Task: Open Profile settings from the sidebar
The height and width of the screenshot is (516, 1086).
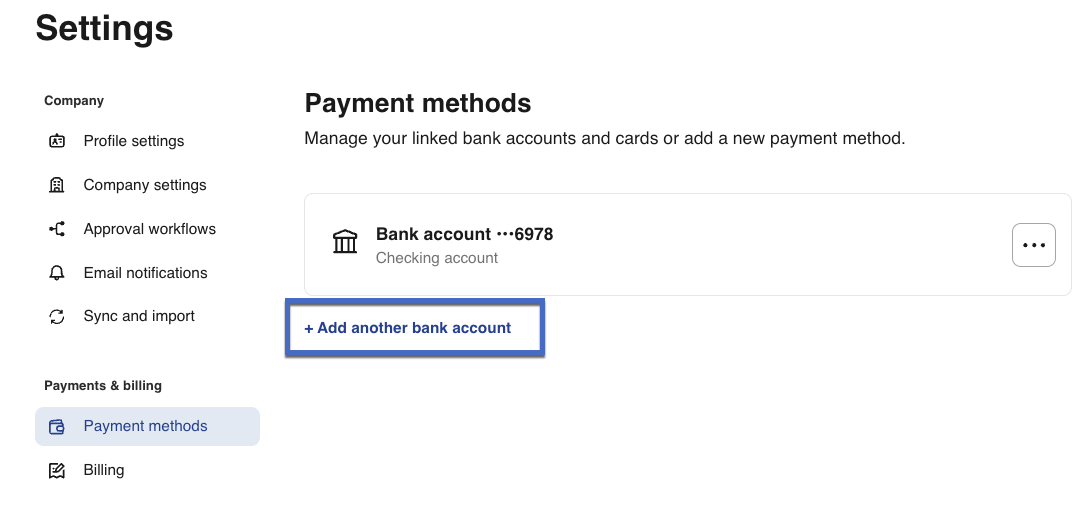Action: coord(134,141)
